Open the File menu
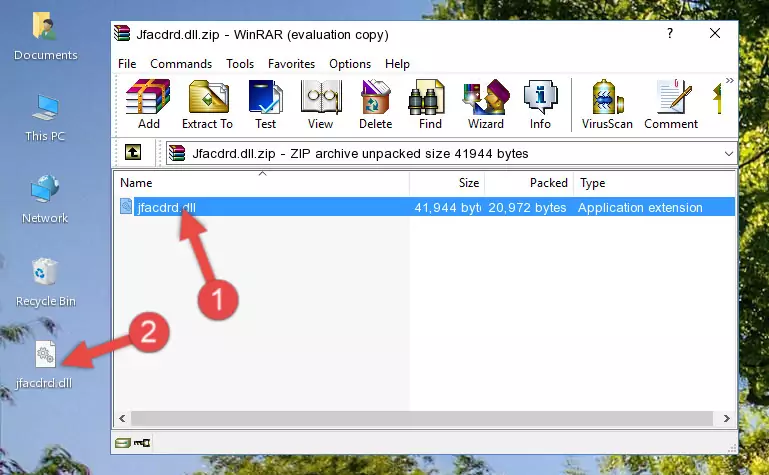Image resolution: width=769 pixels, height=475 pixels. click(127, 64)
